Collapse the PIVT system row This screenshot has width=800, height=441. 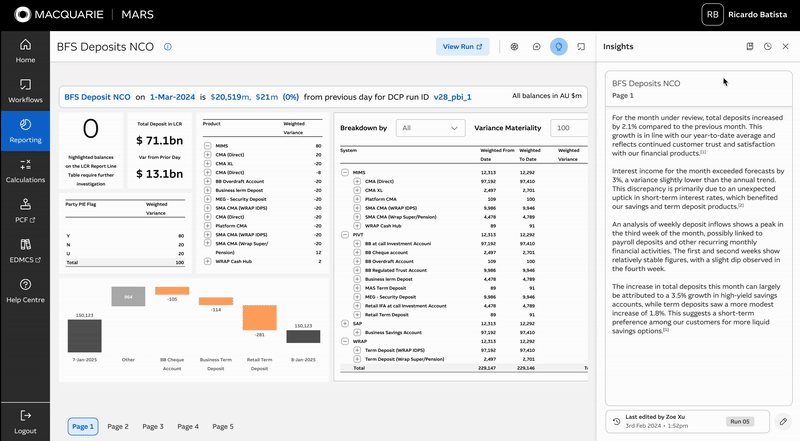(x=345, y=235)
